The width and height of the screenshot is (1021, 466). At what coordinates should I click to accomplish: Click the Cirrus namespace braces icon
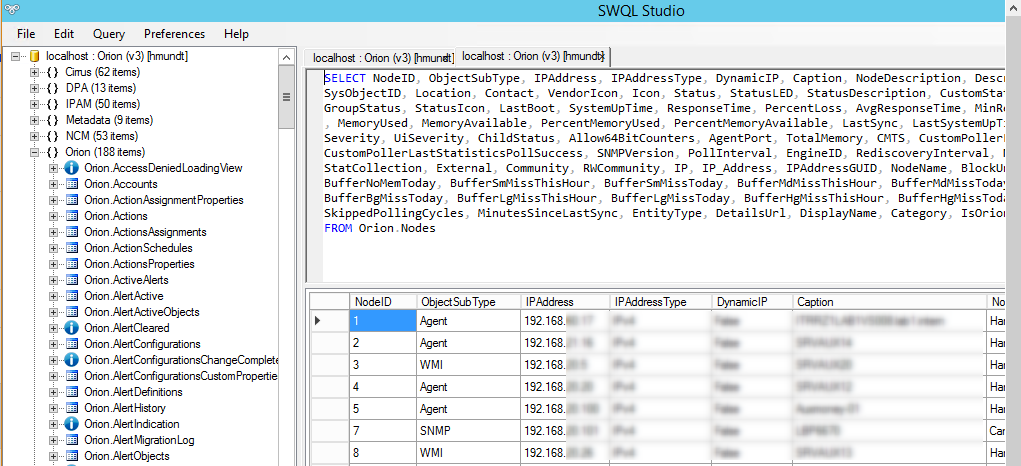(x=53, y=72)
